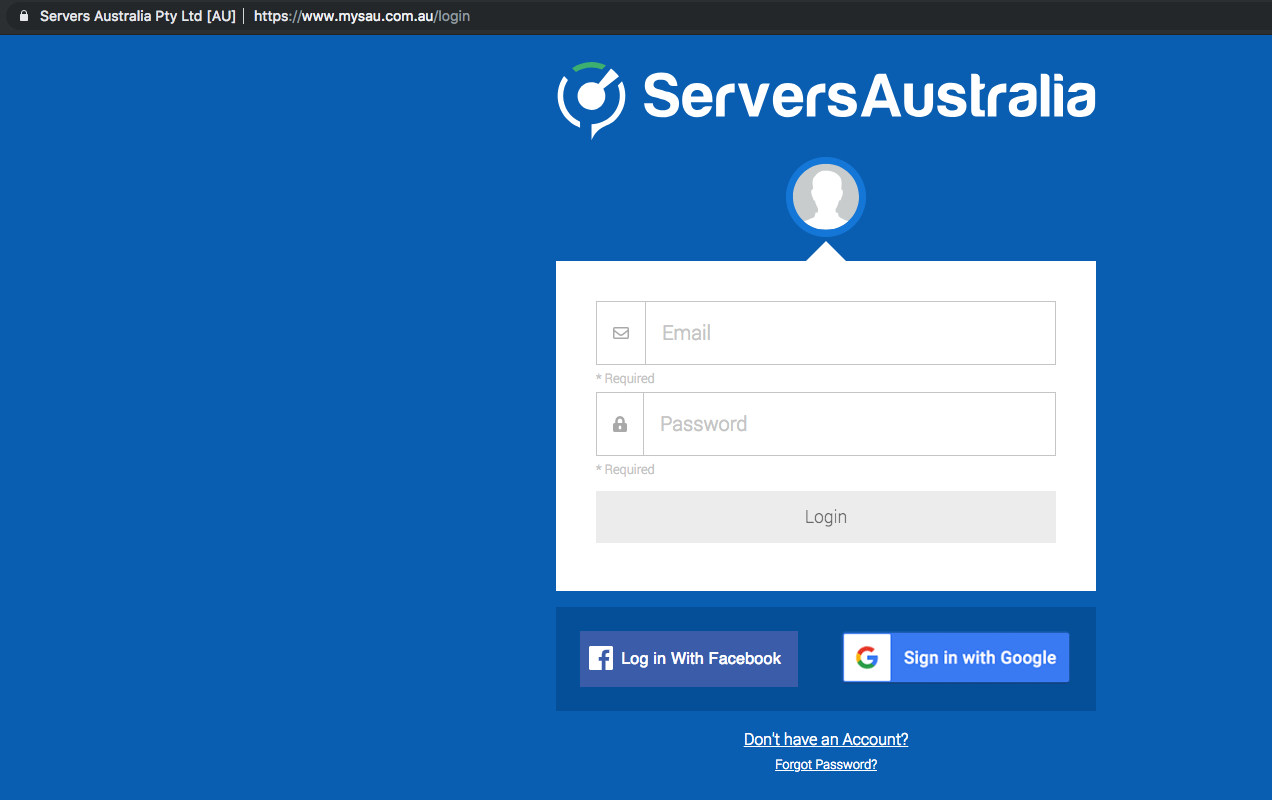
Task: Click the Required note under Password field
Action: click(625, 470)
